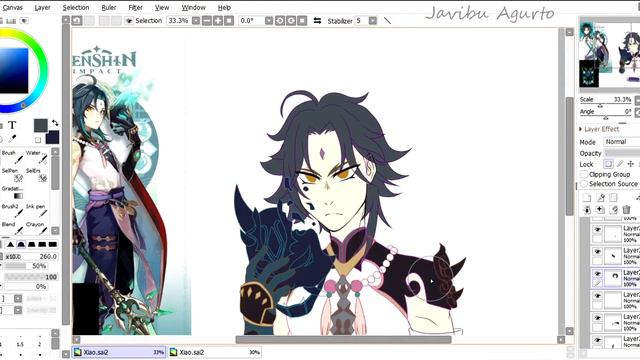Delete the current layer with trash icon
This screenshot has height=360, width=640.
[x=627, y=210]
